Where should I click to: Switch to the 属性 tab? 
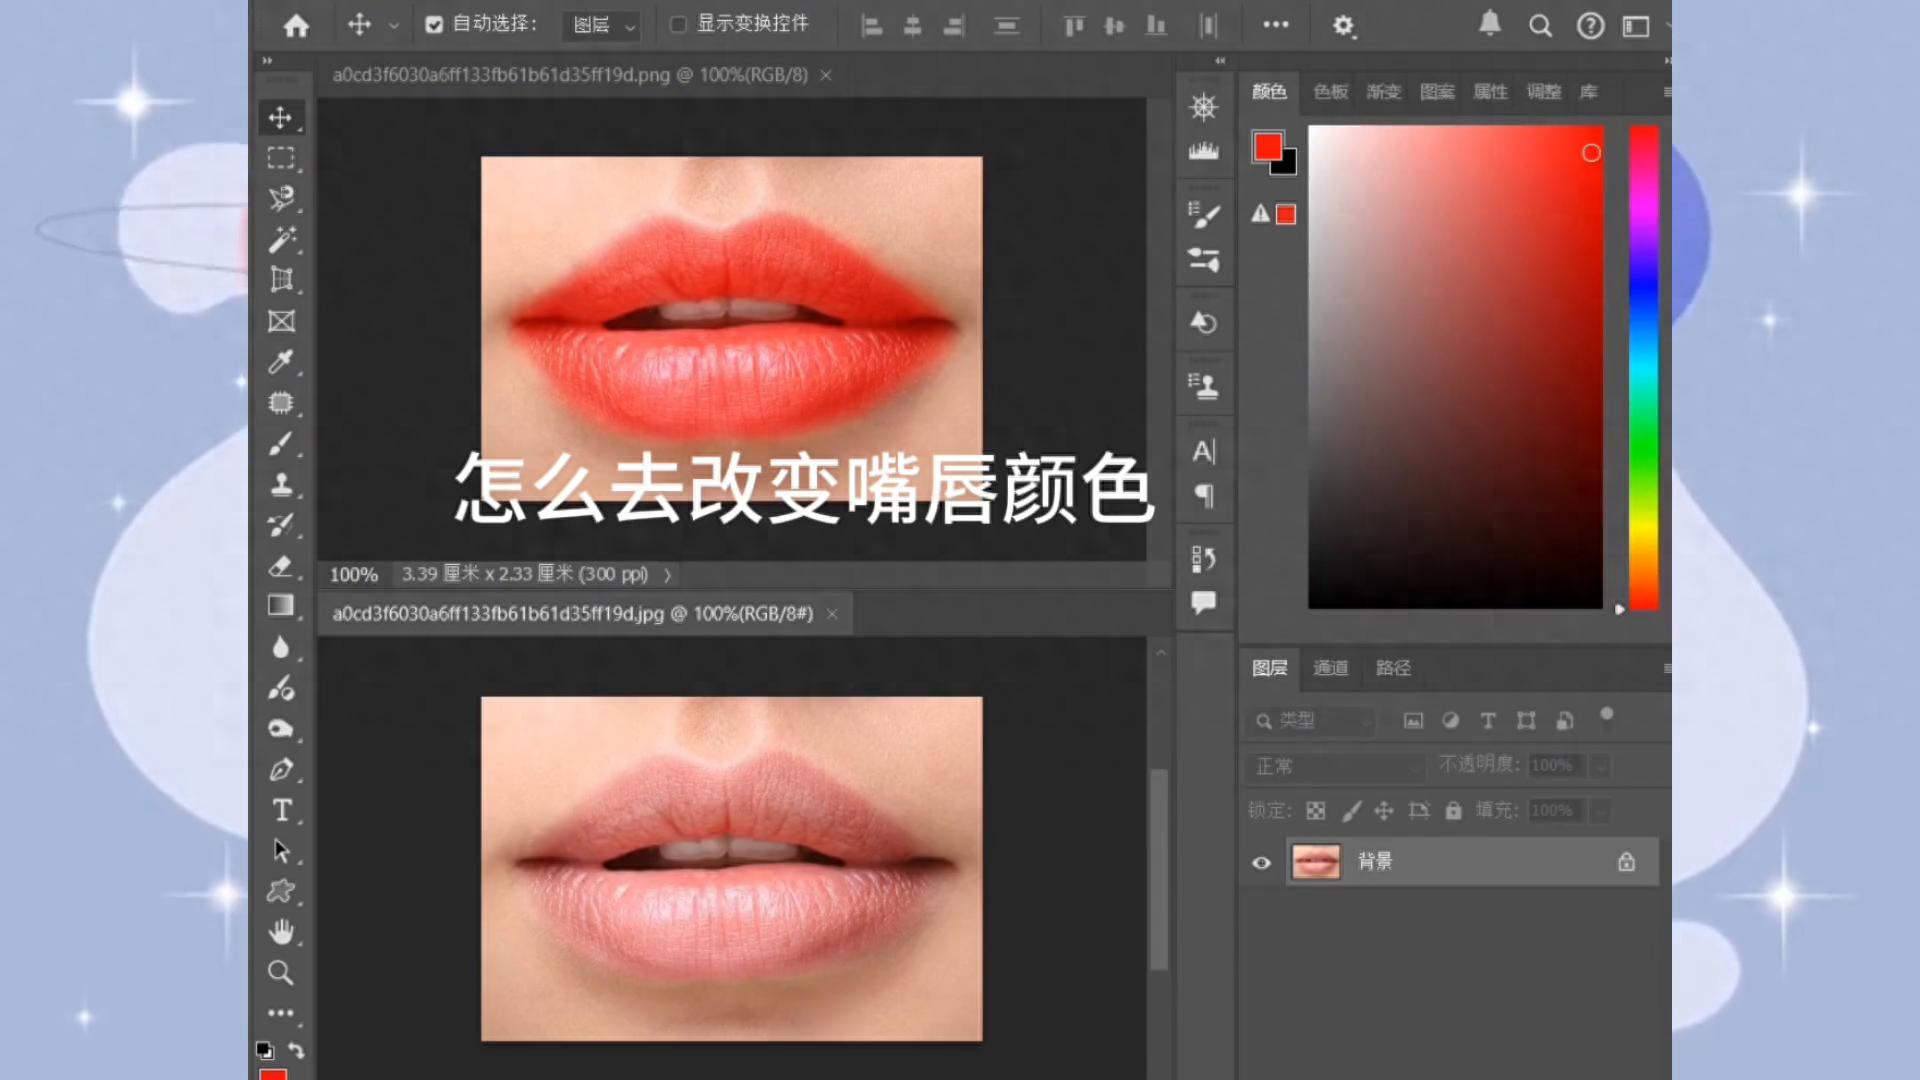(x=1490, y=92)
